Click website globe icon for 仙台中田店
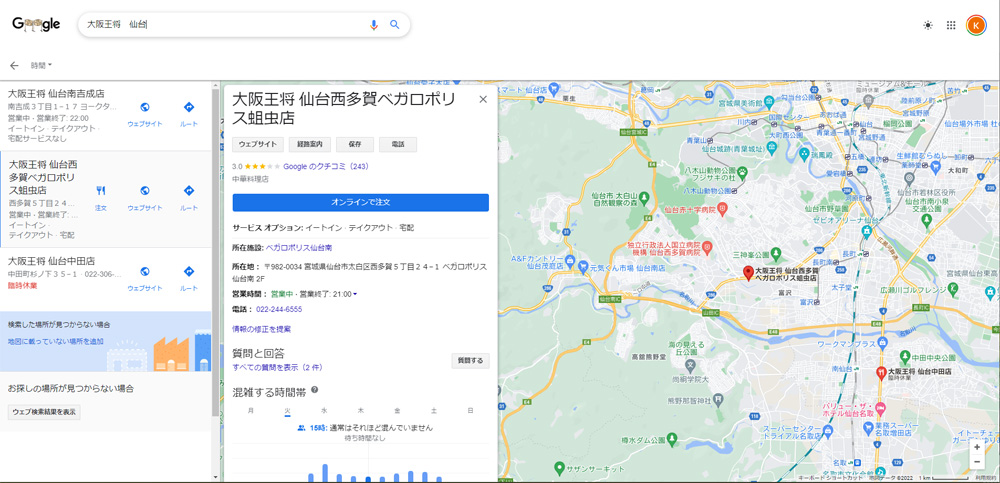Image resolution: width=1000 pixels, height=483 pixels. (x=145, y=271)
